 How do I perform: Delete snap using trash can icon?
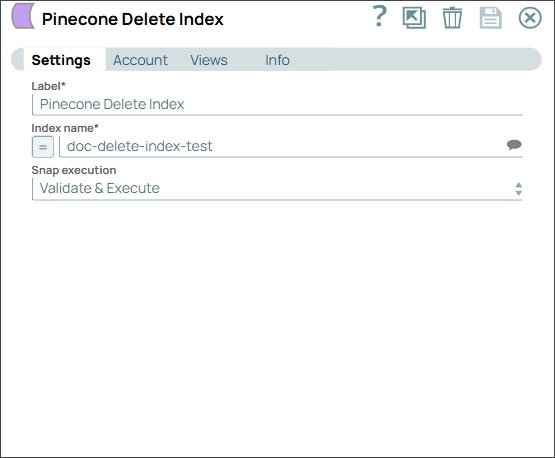point(452,18)
